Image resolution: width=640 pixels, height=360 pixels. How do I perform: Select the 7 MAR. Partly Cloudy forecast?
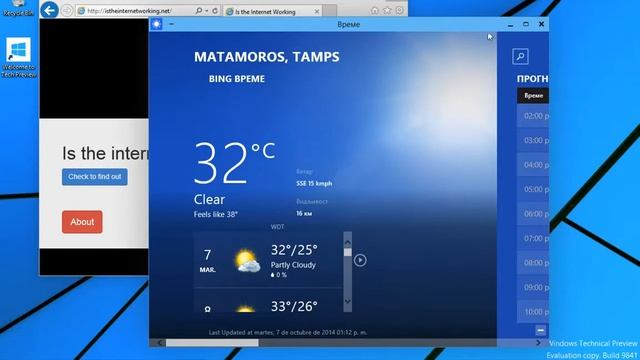[x=268, y=260]
